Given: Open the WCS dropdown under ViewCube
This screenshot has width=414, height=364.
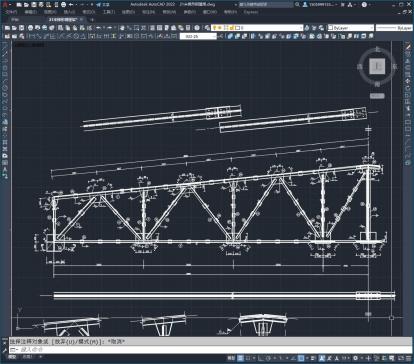Looking at the screenshot, I should pyautogui.click(x=377, y=96).
